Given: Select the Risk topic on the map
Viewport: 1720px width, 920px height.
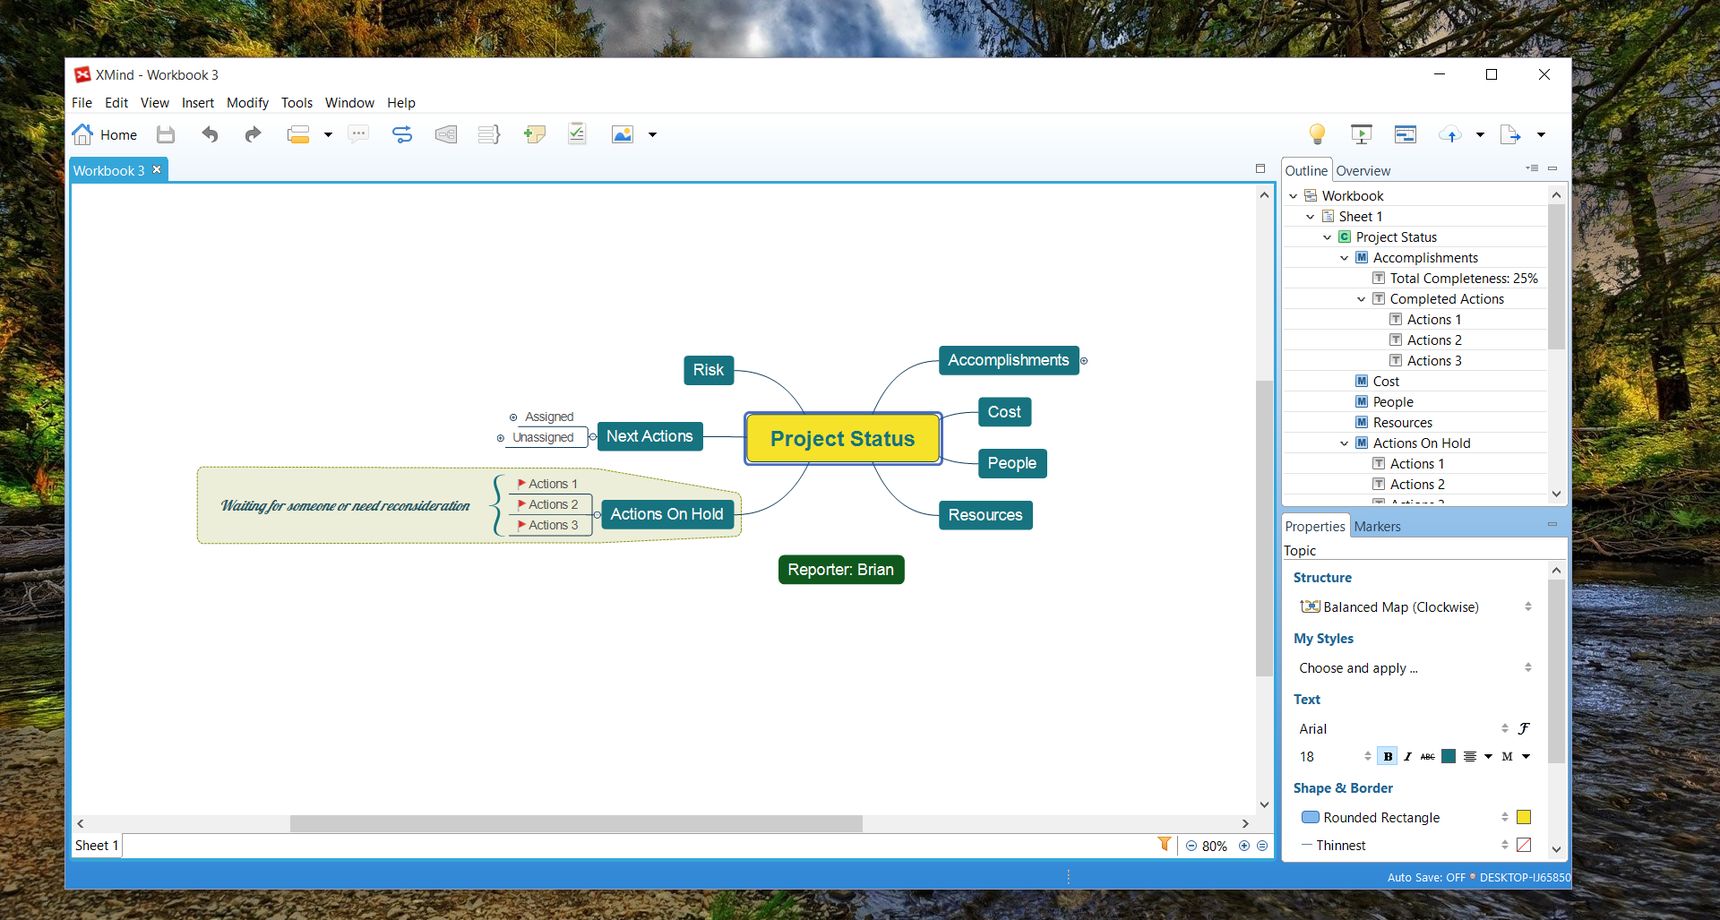Looking at the screenshot, I should click(x=708, y=370).
